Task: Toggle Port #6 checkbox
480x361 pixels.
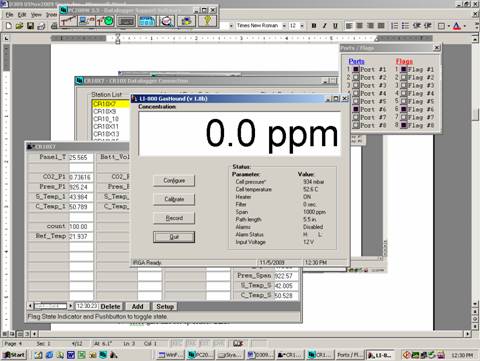Action: tap(356, 109)
